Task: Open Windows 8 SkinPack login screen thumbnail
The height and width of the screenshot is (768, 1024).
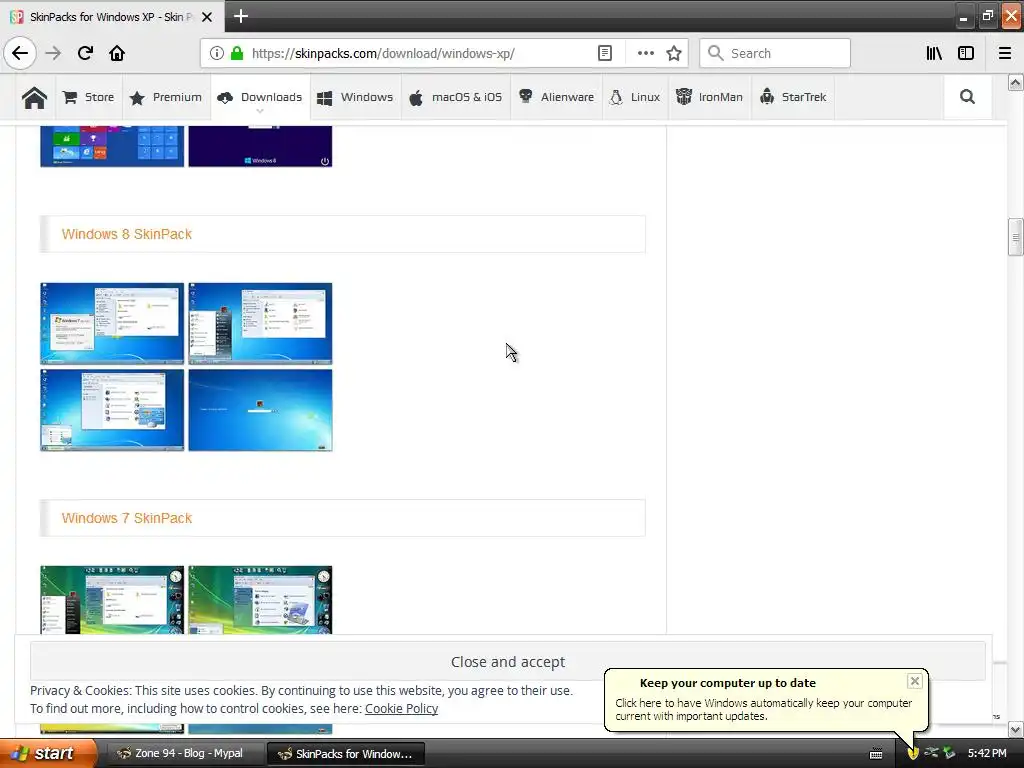Action: (261, 410)
